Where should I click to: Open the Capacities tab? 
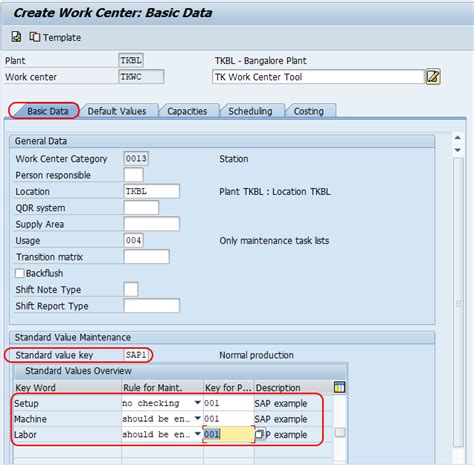point(187,111)
